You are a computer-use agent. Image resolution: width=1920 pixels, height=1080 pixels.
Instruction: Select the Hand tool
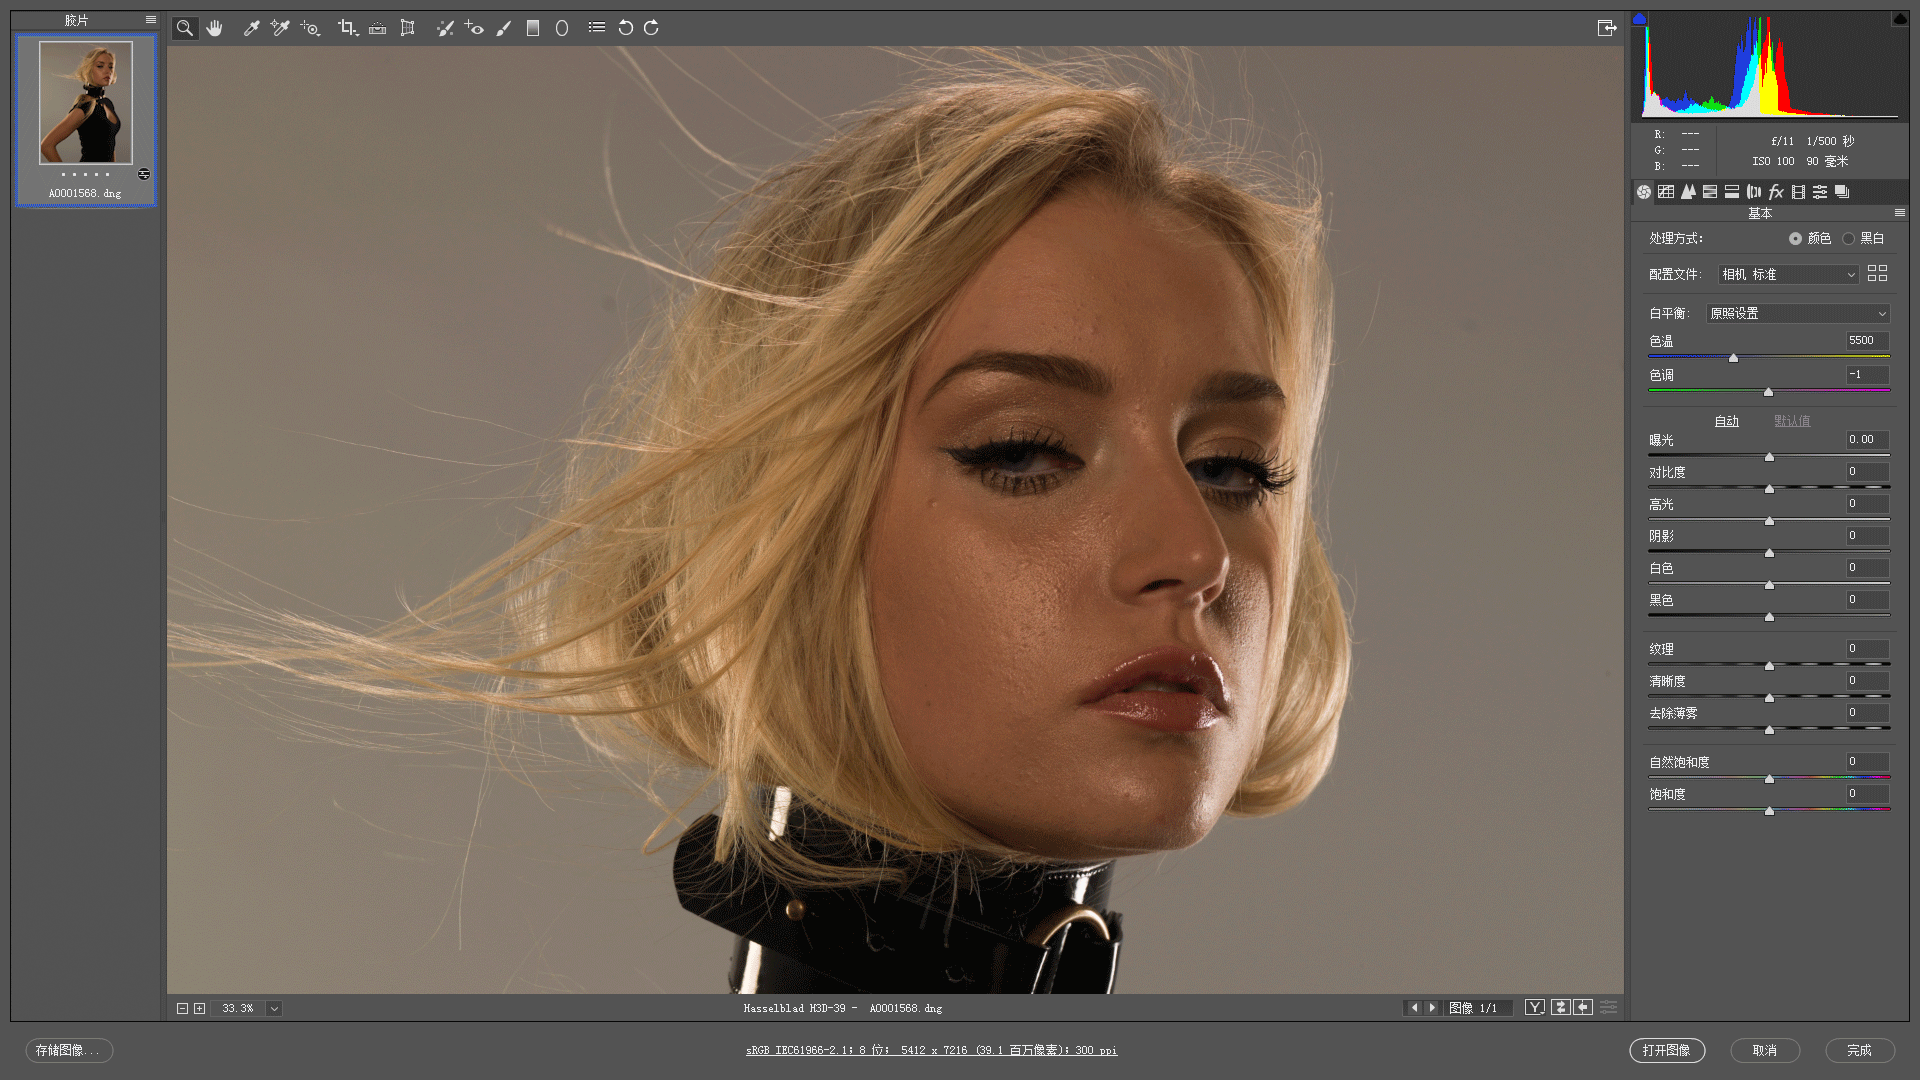(x=214, y=28)
